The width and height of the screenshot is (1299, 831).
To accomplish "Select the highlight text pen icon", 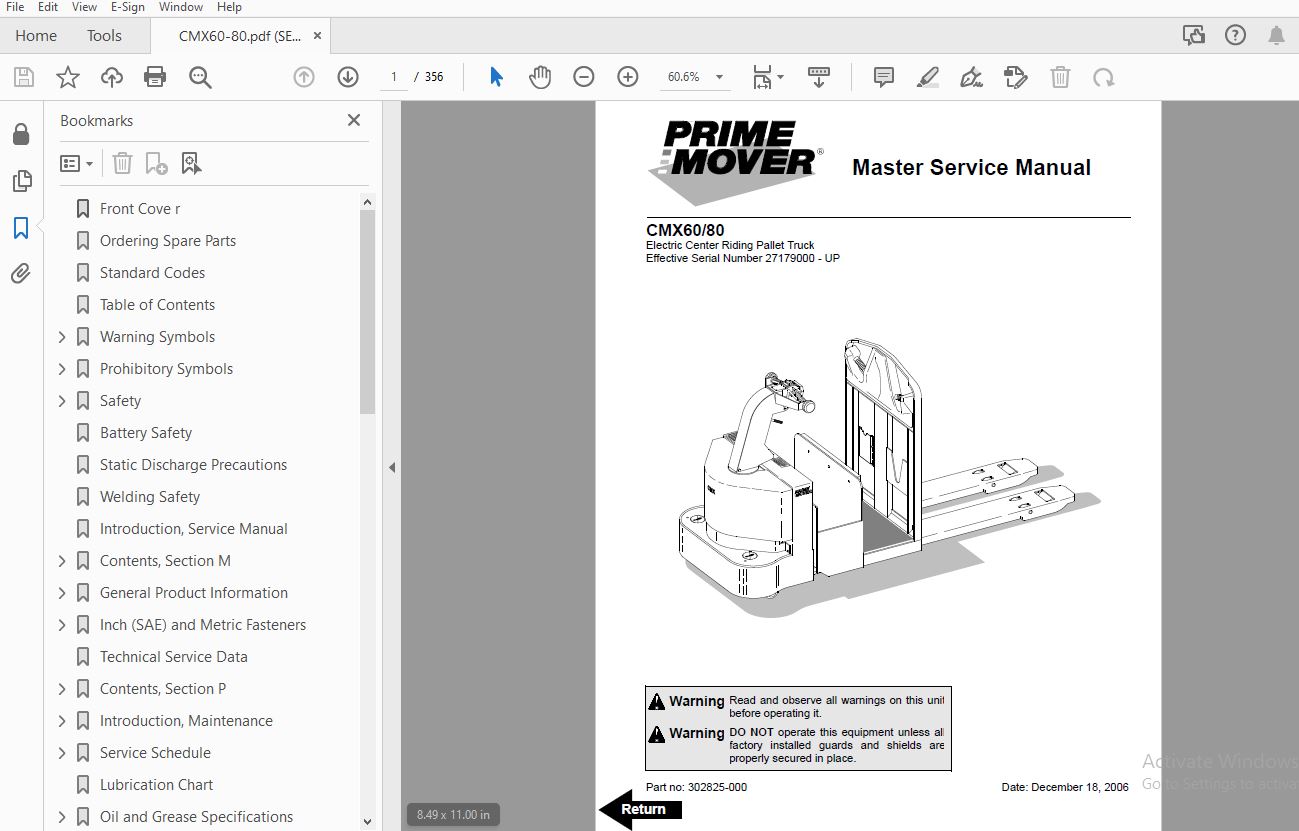I will (x=928, y=77).
